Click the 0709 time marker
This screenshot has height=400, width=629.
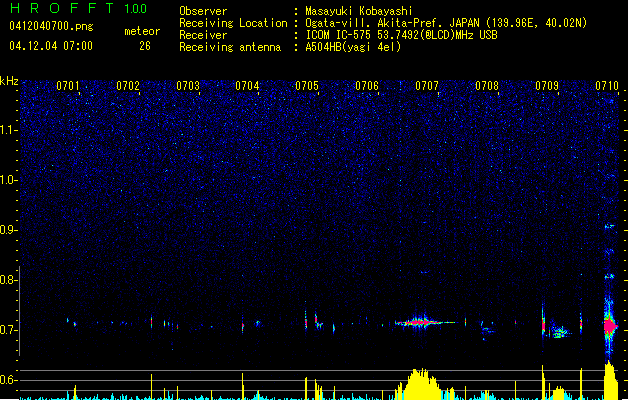point(547,86)
